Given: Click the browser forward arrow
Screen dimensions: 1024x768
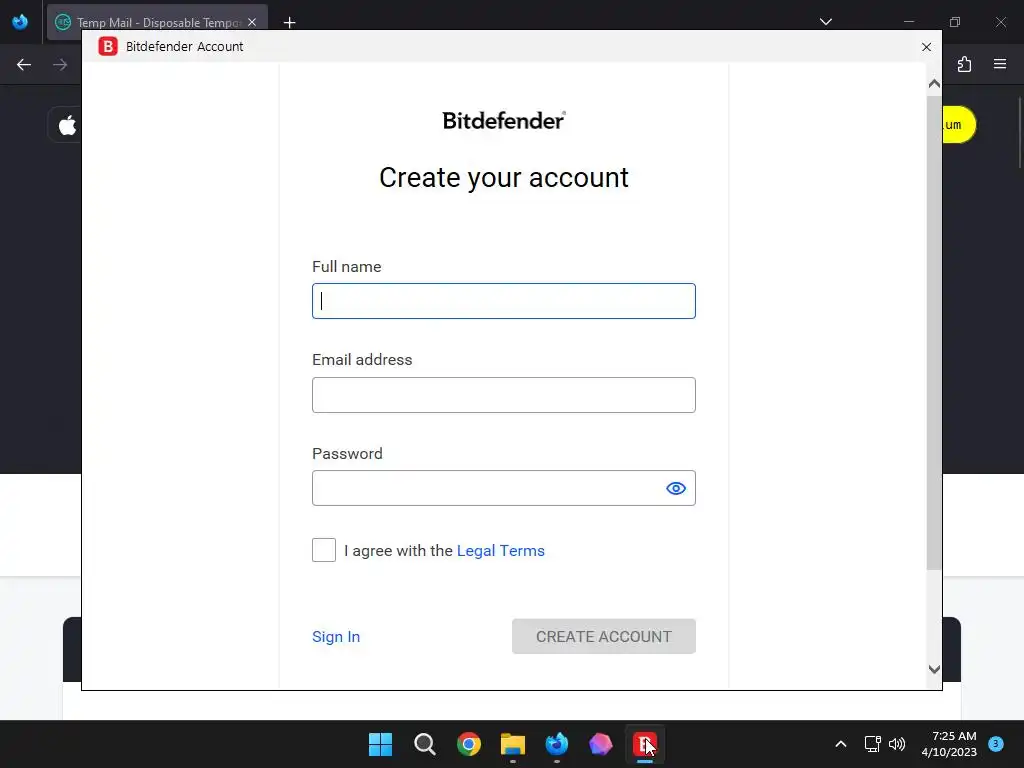Looking at the screenshot, I should 60,65.
